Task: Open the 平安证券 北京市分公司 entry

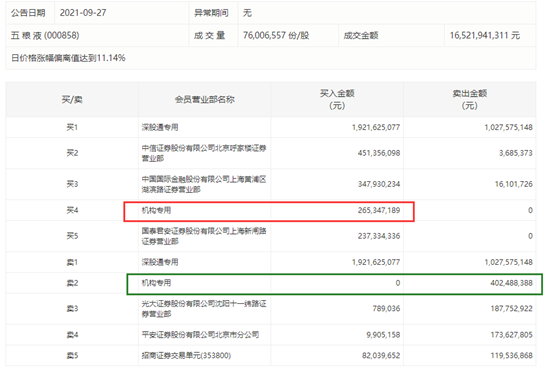Action: tap(200, 334)
